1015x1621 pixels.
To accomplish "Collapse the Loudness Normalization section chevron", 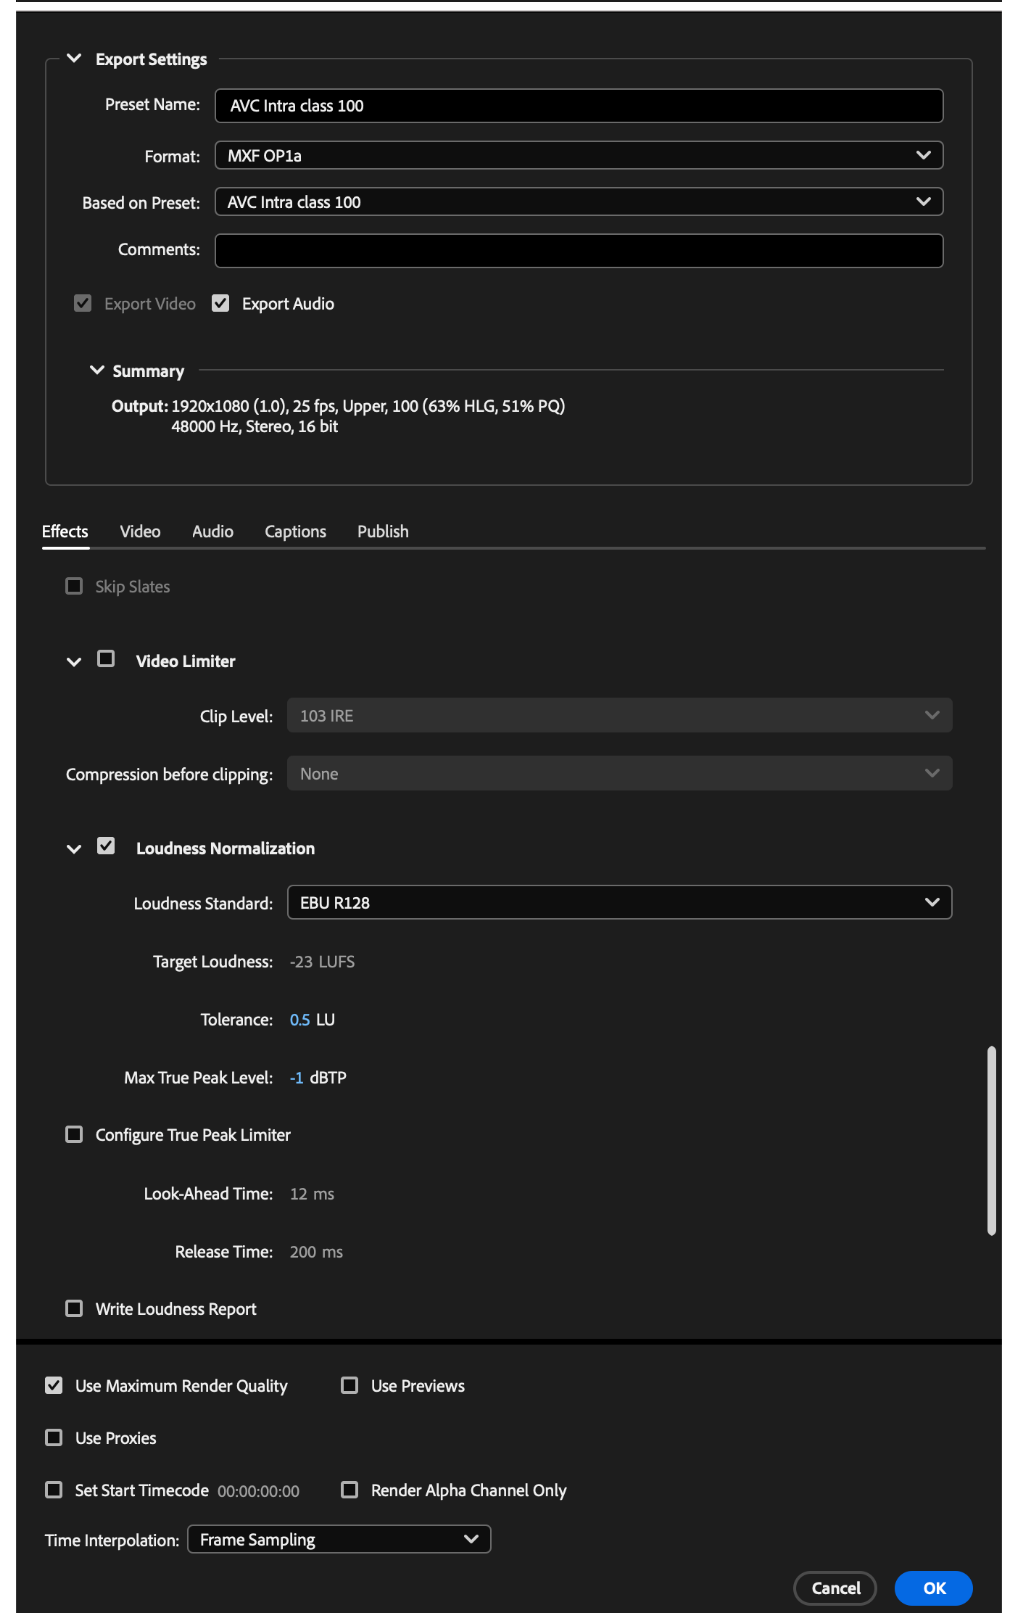I will pos(74,849).
